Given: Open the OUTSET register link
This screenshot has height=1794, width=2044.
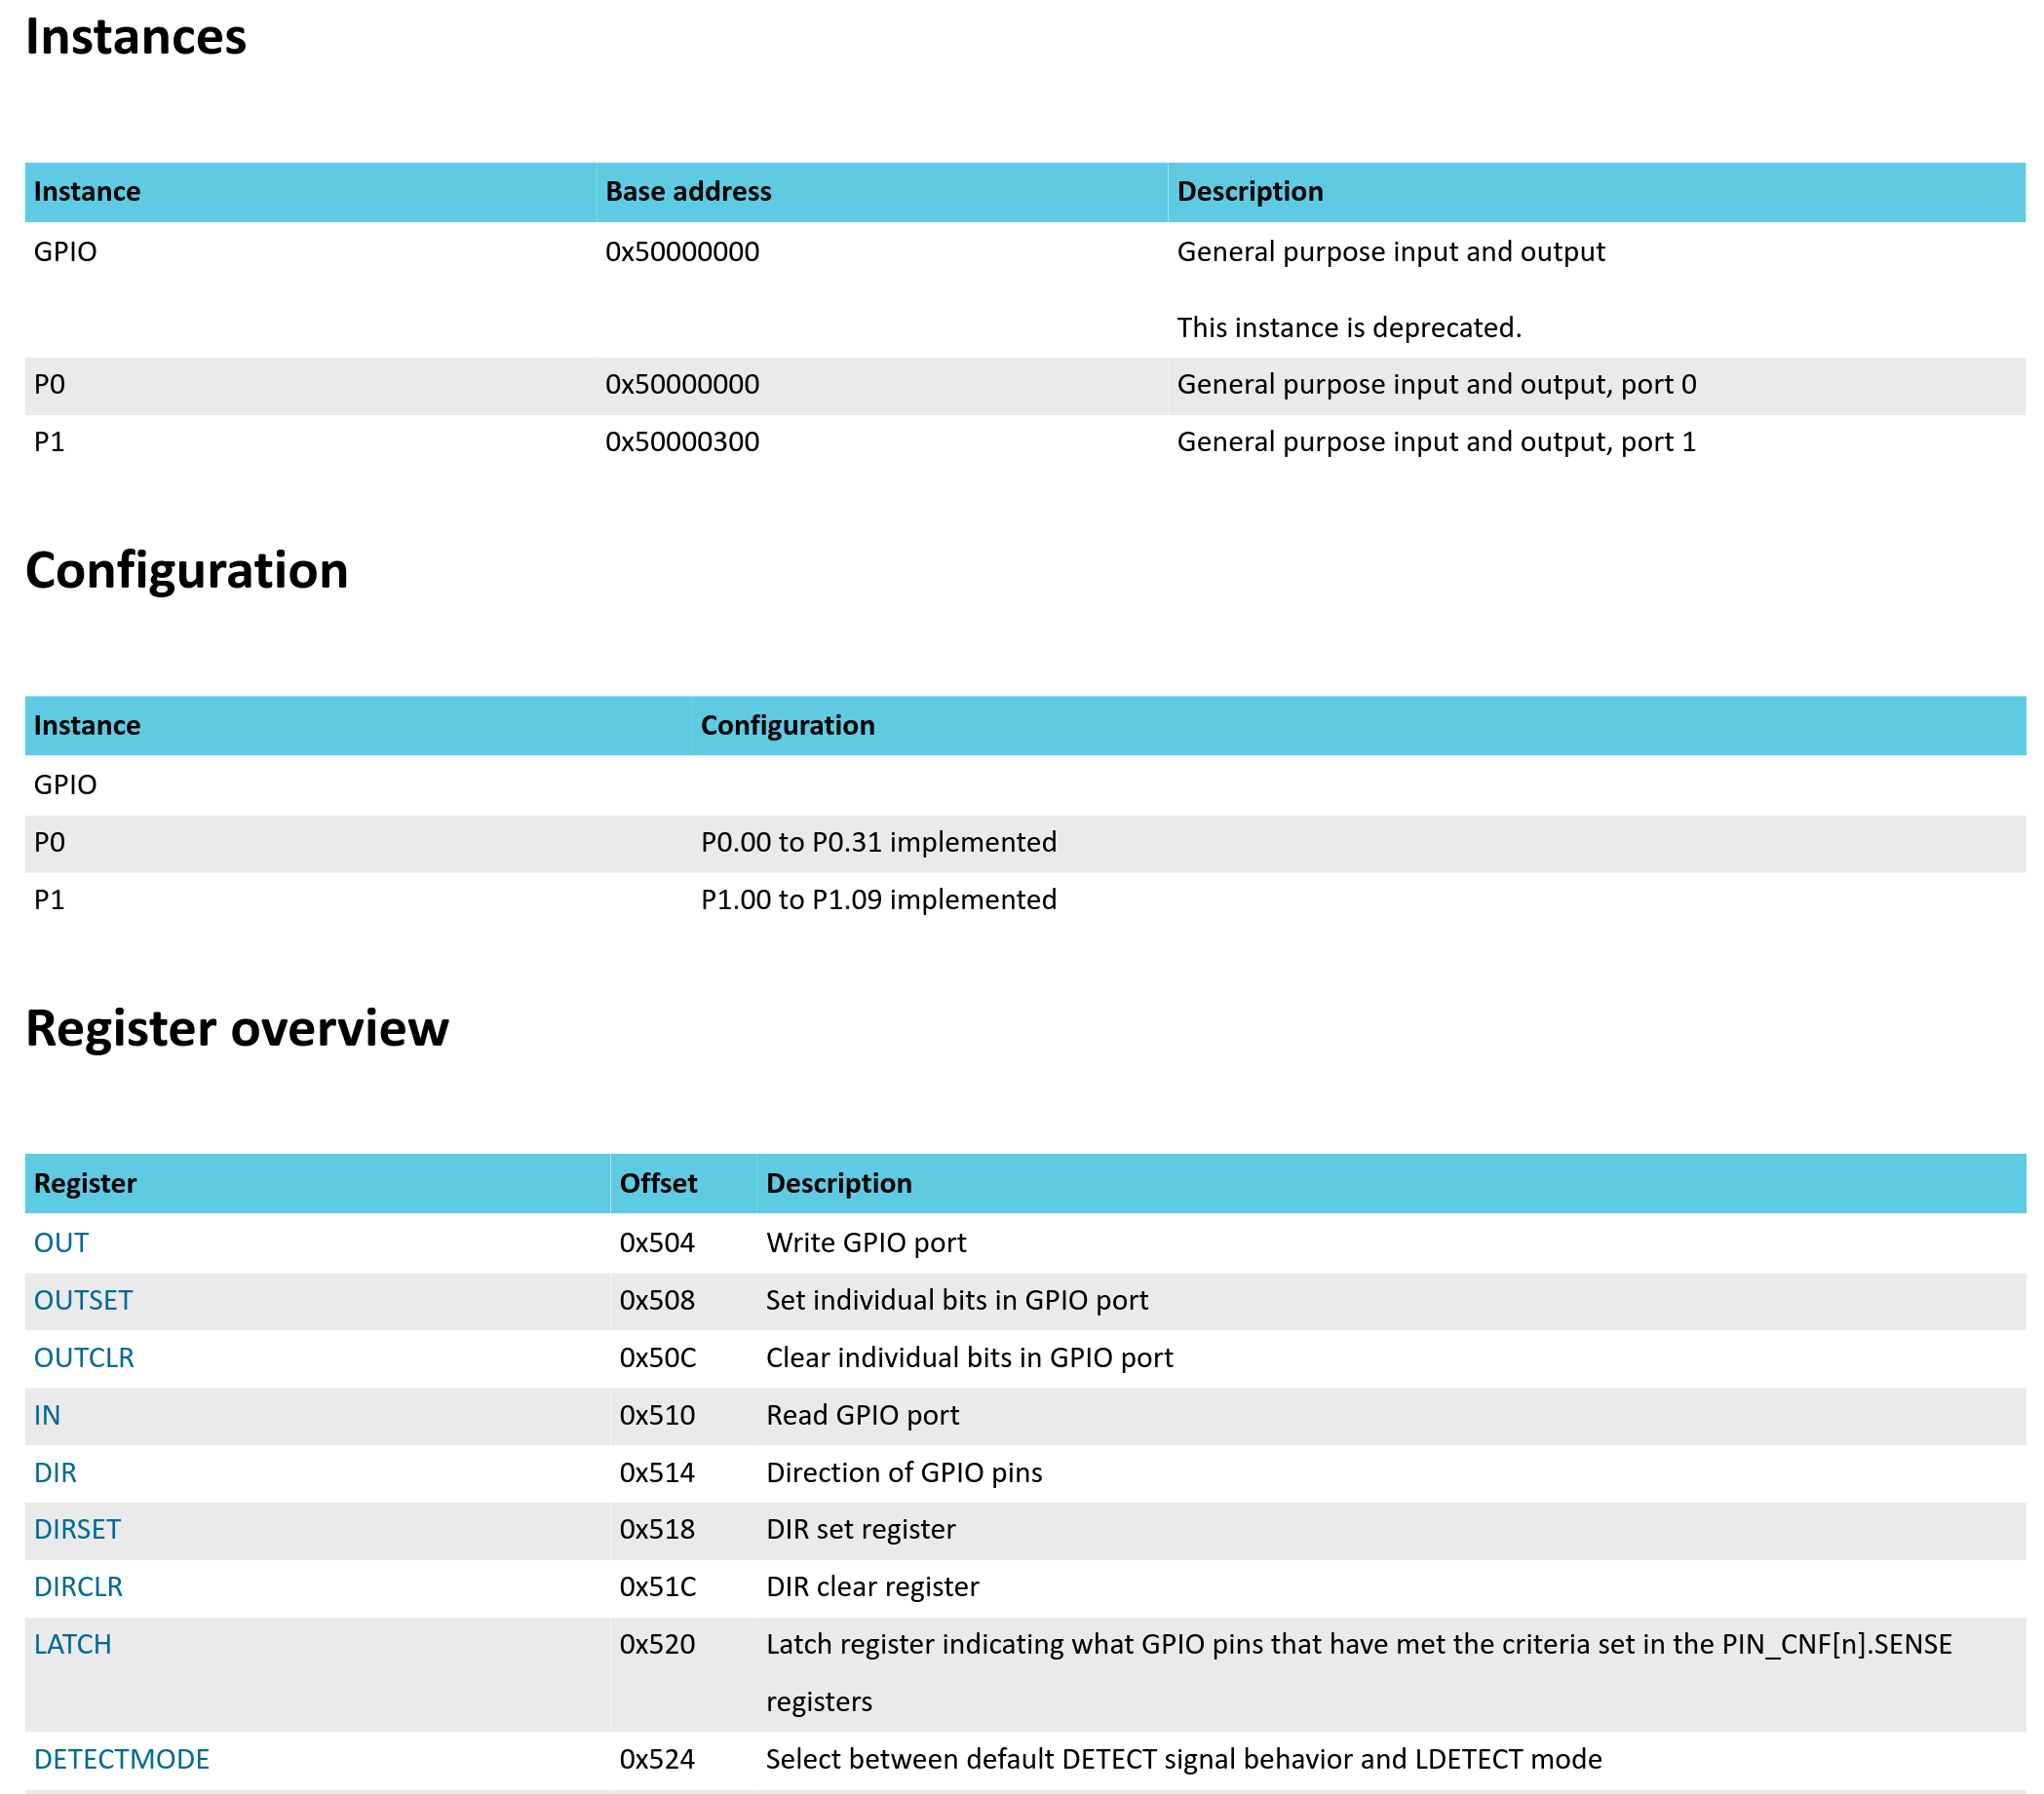Looking at the screenshot, I should tap(83, 1300).
